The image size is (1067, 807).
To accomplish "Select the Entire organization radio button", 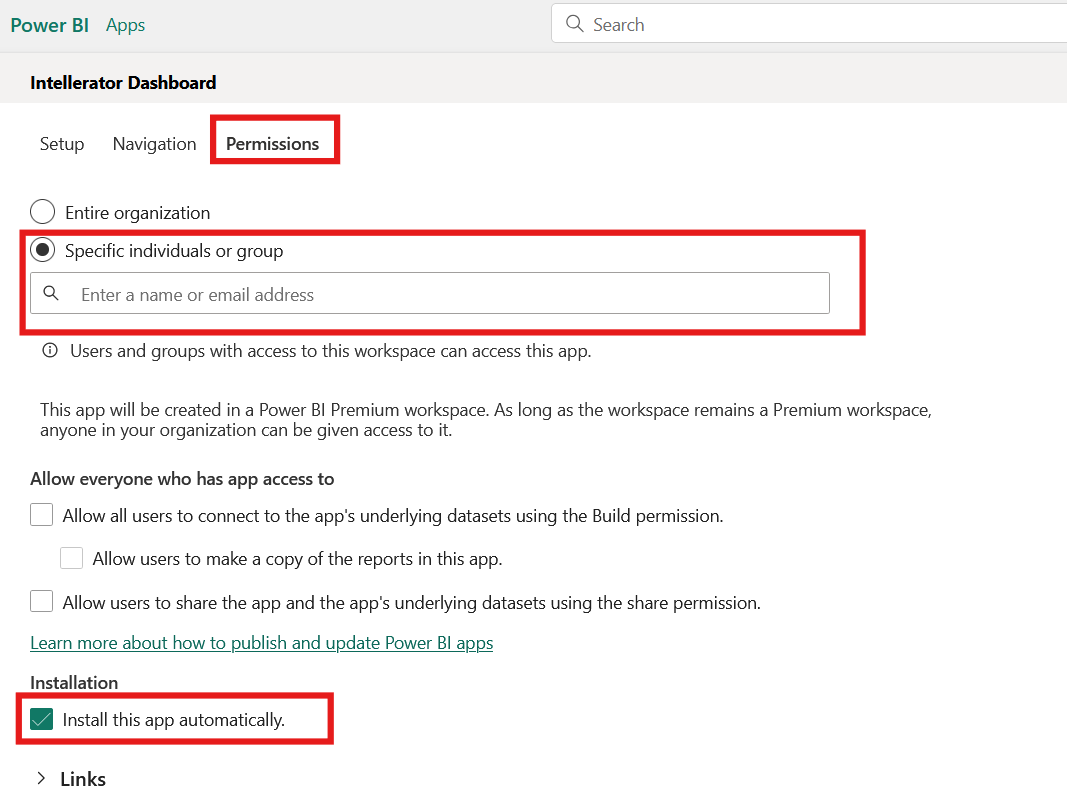I will 43,213.
